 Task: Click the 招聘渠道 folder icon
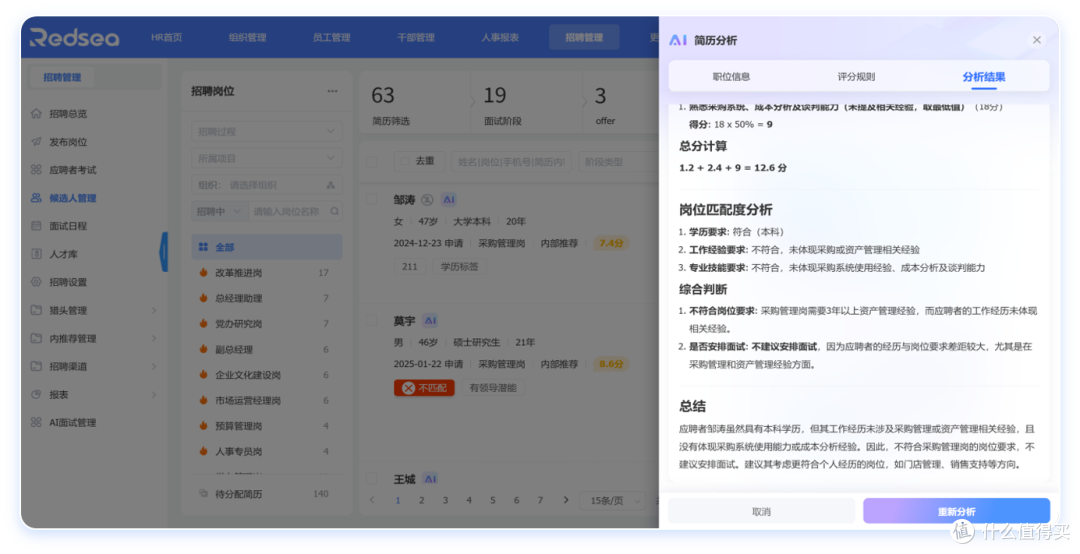(37, 366)
